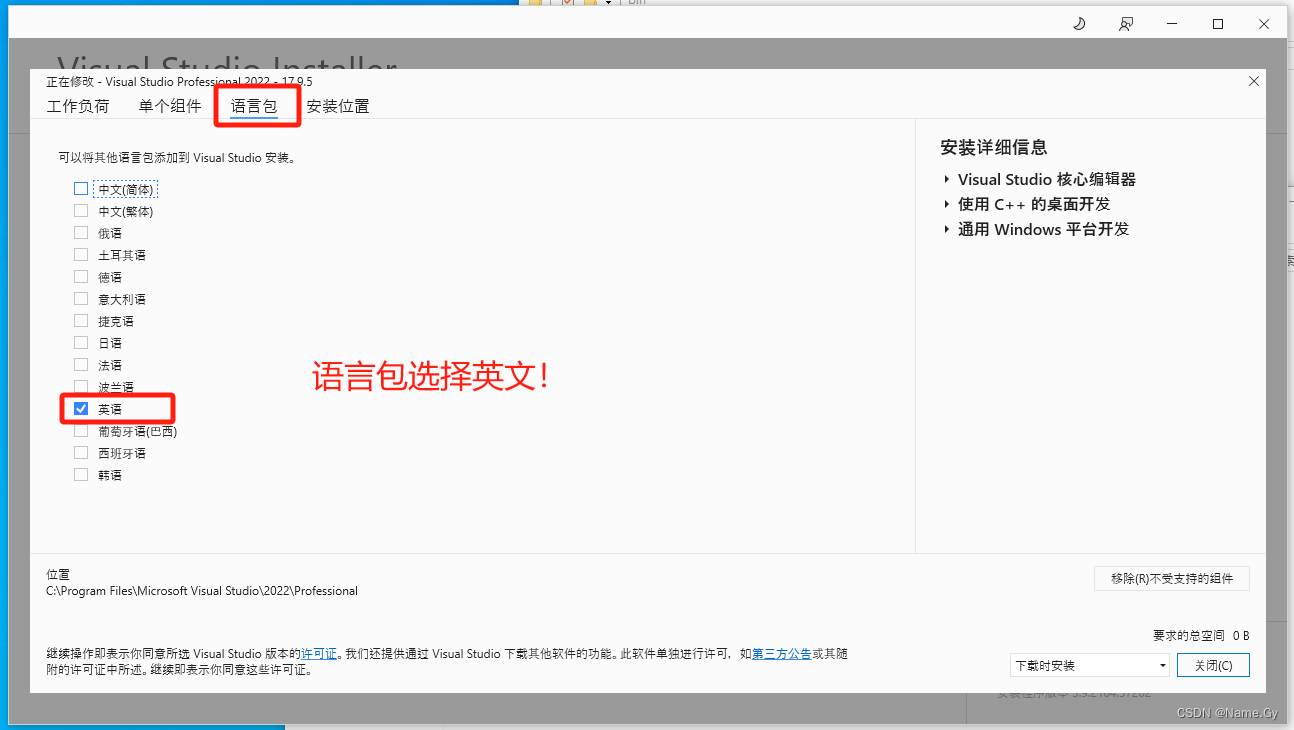Switch to the 工作负荷 tab

click(x=78, y=105)
